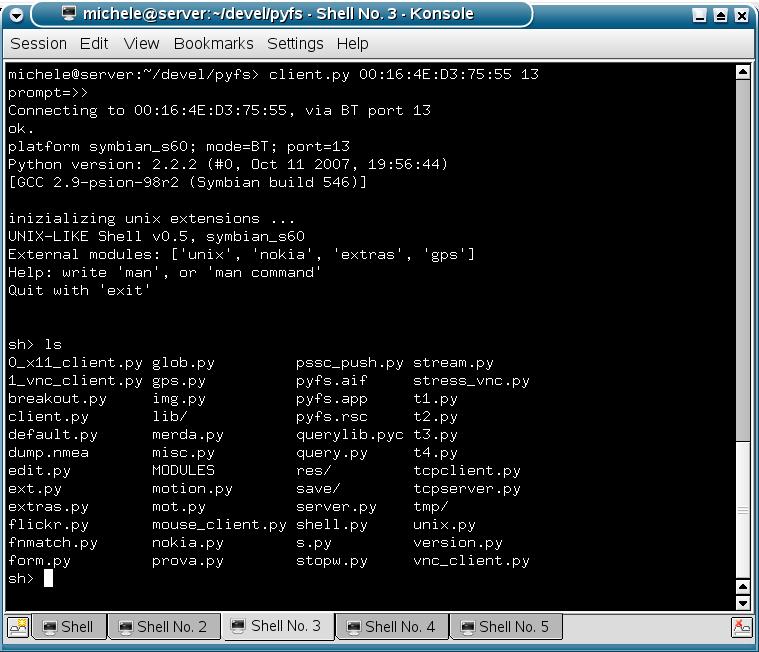The height and width of the screenshot is (652, 759).
Task: Click the file name dump.nmea
Action: pos(48,453)
